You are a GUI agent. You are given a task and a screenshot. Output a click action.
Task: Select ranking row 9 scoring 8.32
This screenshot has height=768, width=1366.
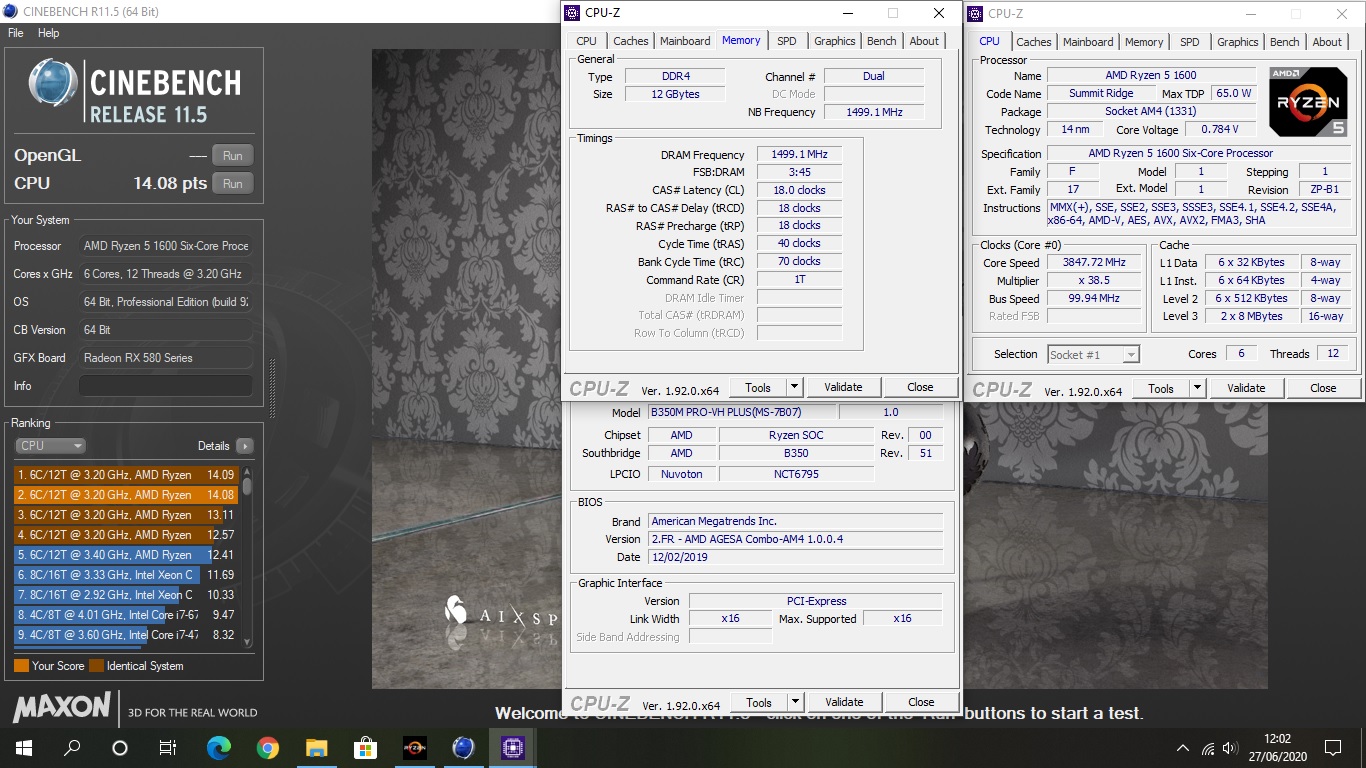tap(126, 635)
